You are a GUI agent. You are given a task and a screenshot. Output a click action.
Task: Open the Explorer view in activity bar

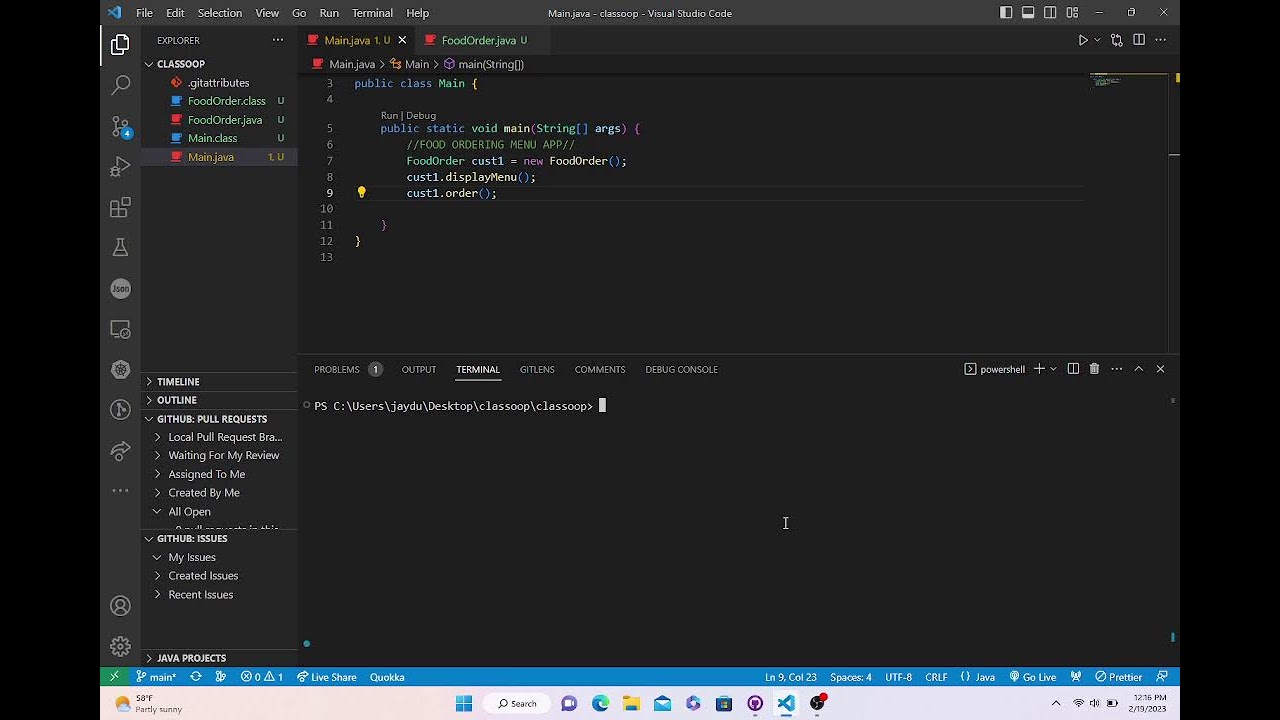120,44
